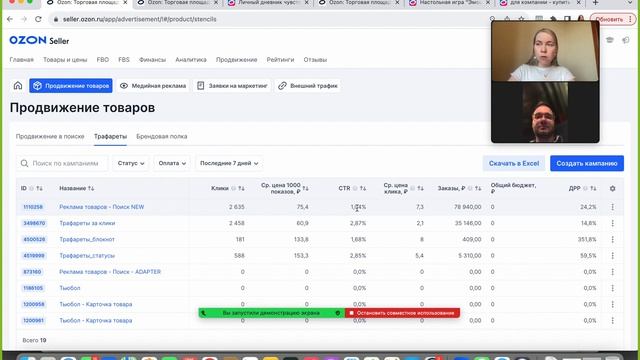This screenshot has width=640, height=360.
Task: Sort table by ДРР column
Action: (593, 188)
